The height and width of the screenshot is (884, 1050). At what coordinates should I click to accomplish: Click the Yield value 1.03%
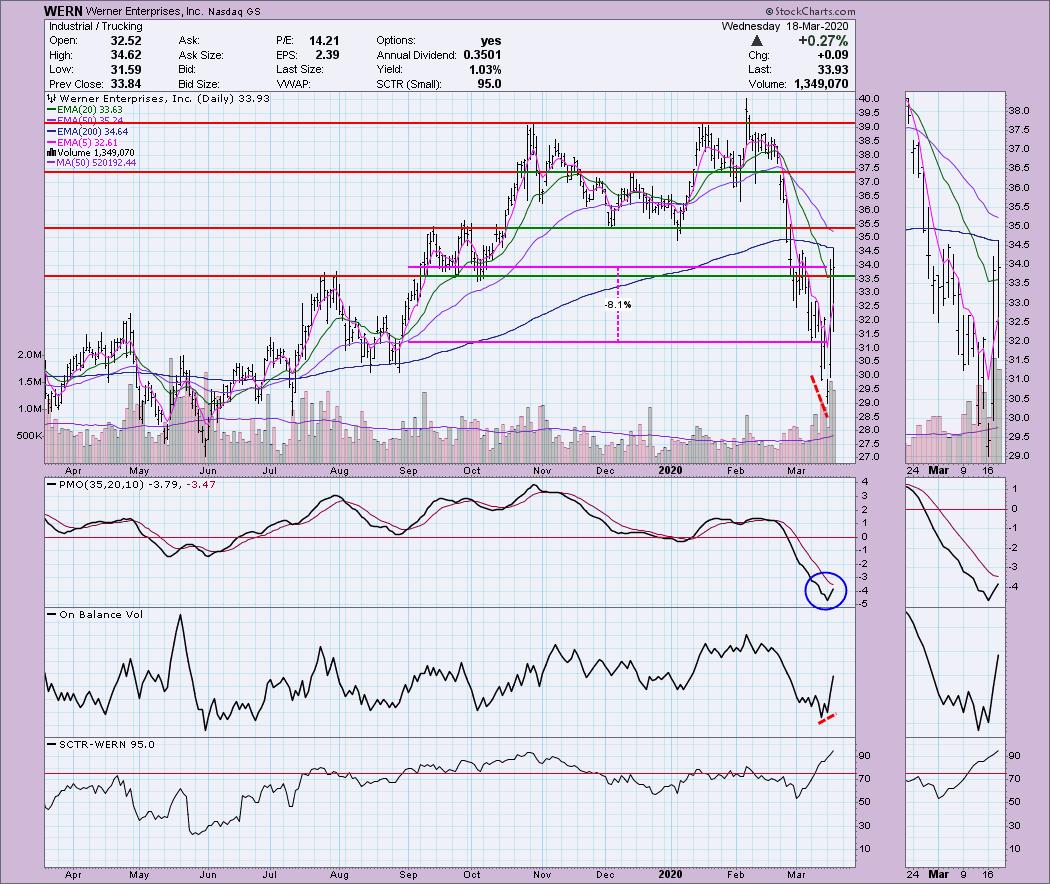[x=485, y=70]
